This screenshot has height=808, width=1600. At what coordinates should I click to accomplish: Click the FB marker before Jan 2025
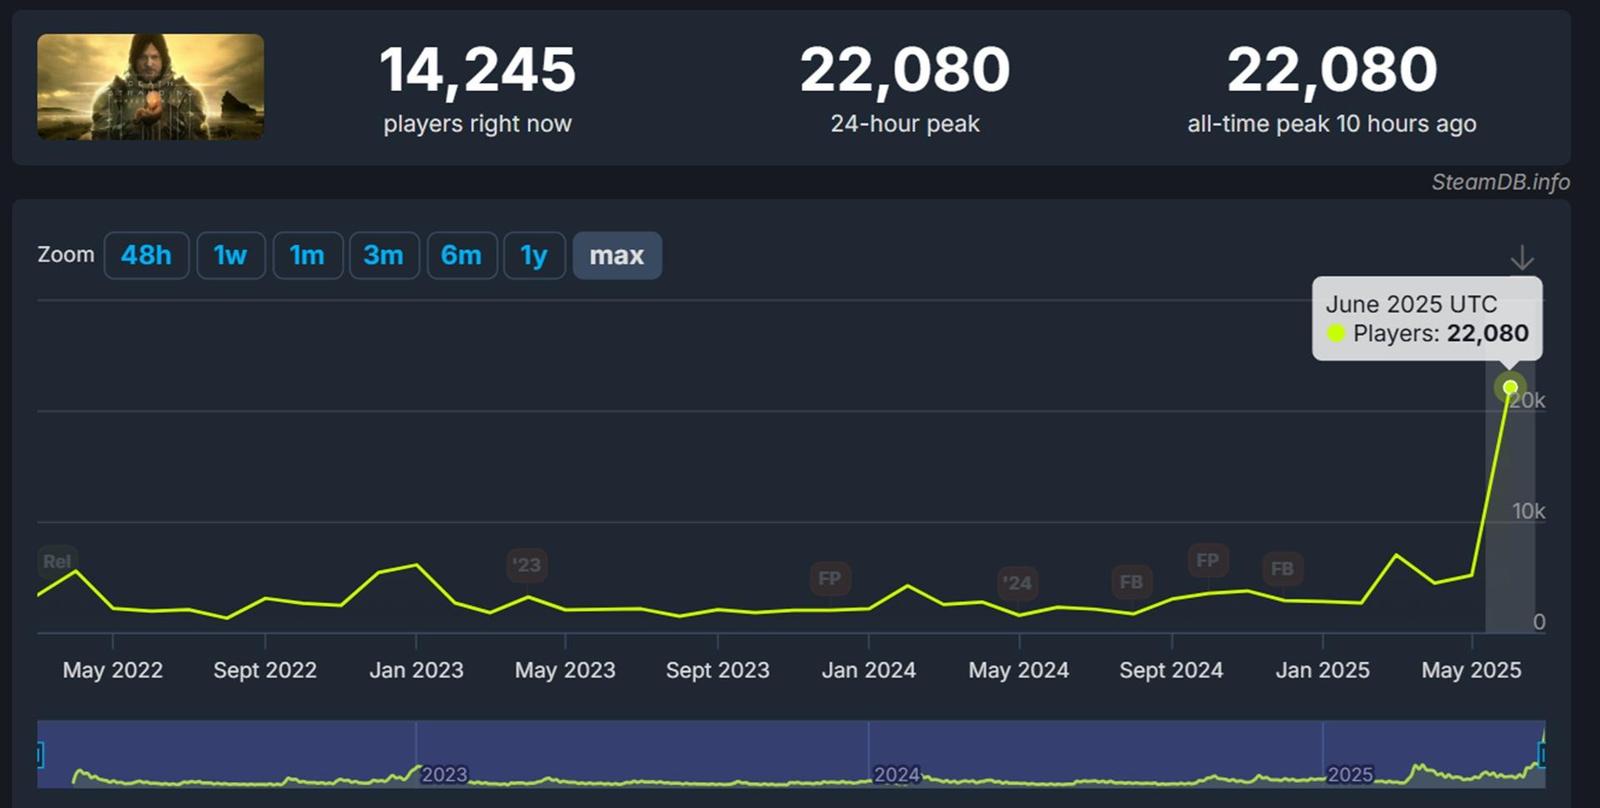pos(1282,569)
